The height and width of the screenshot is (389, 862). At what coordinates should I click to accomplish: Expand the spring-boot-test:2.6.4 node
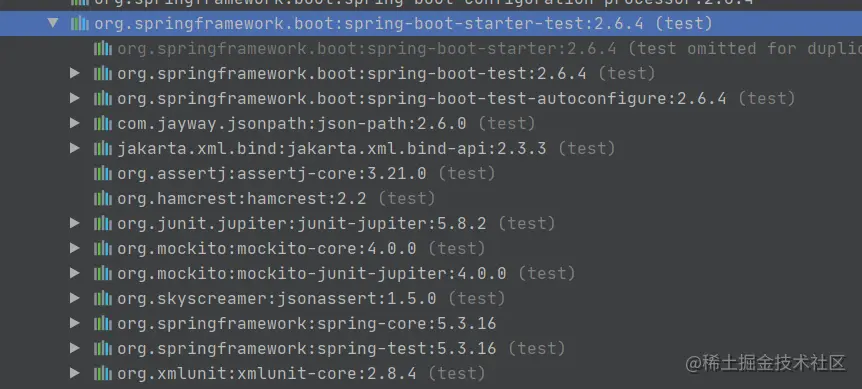coord(75,73)
